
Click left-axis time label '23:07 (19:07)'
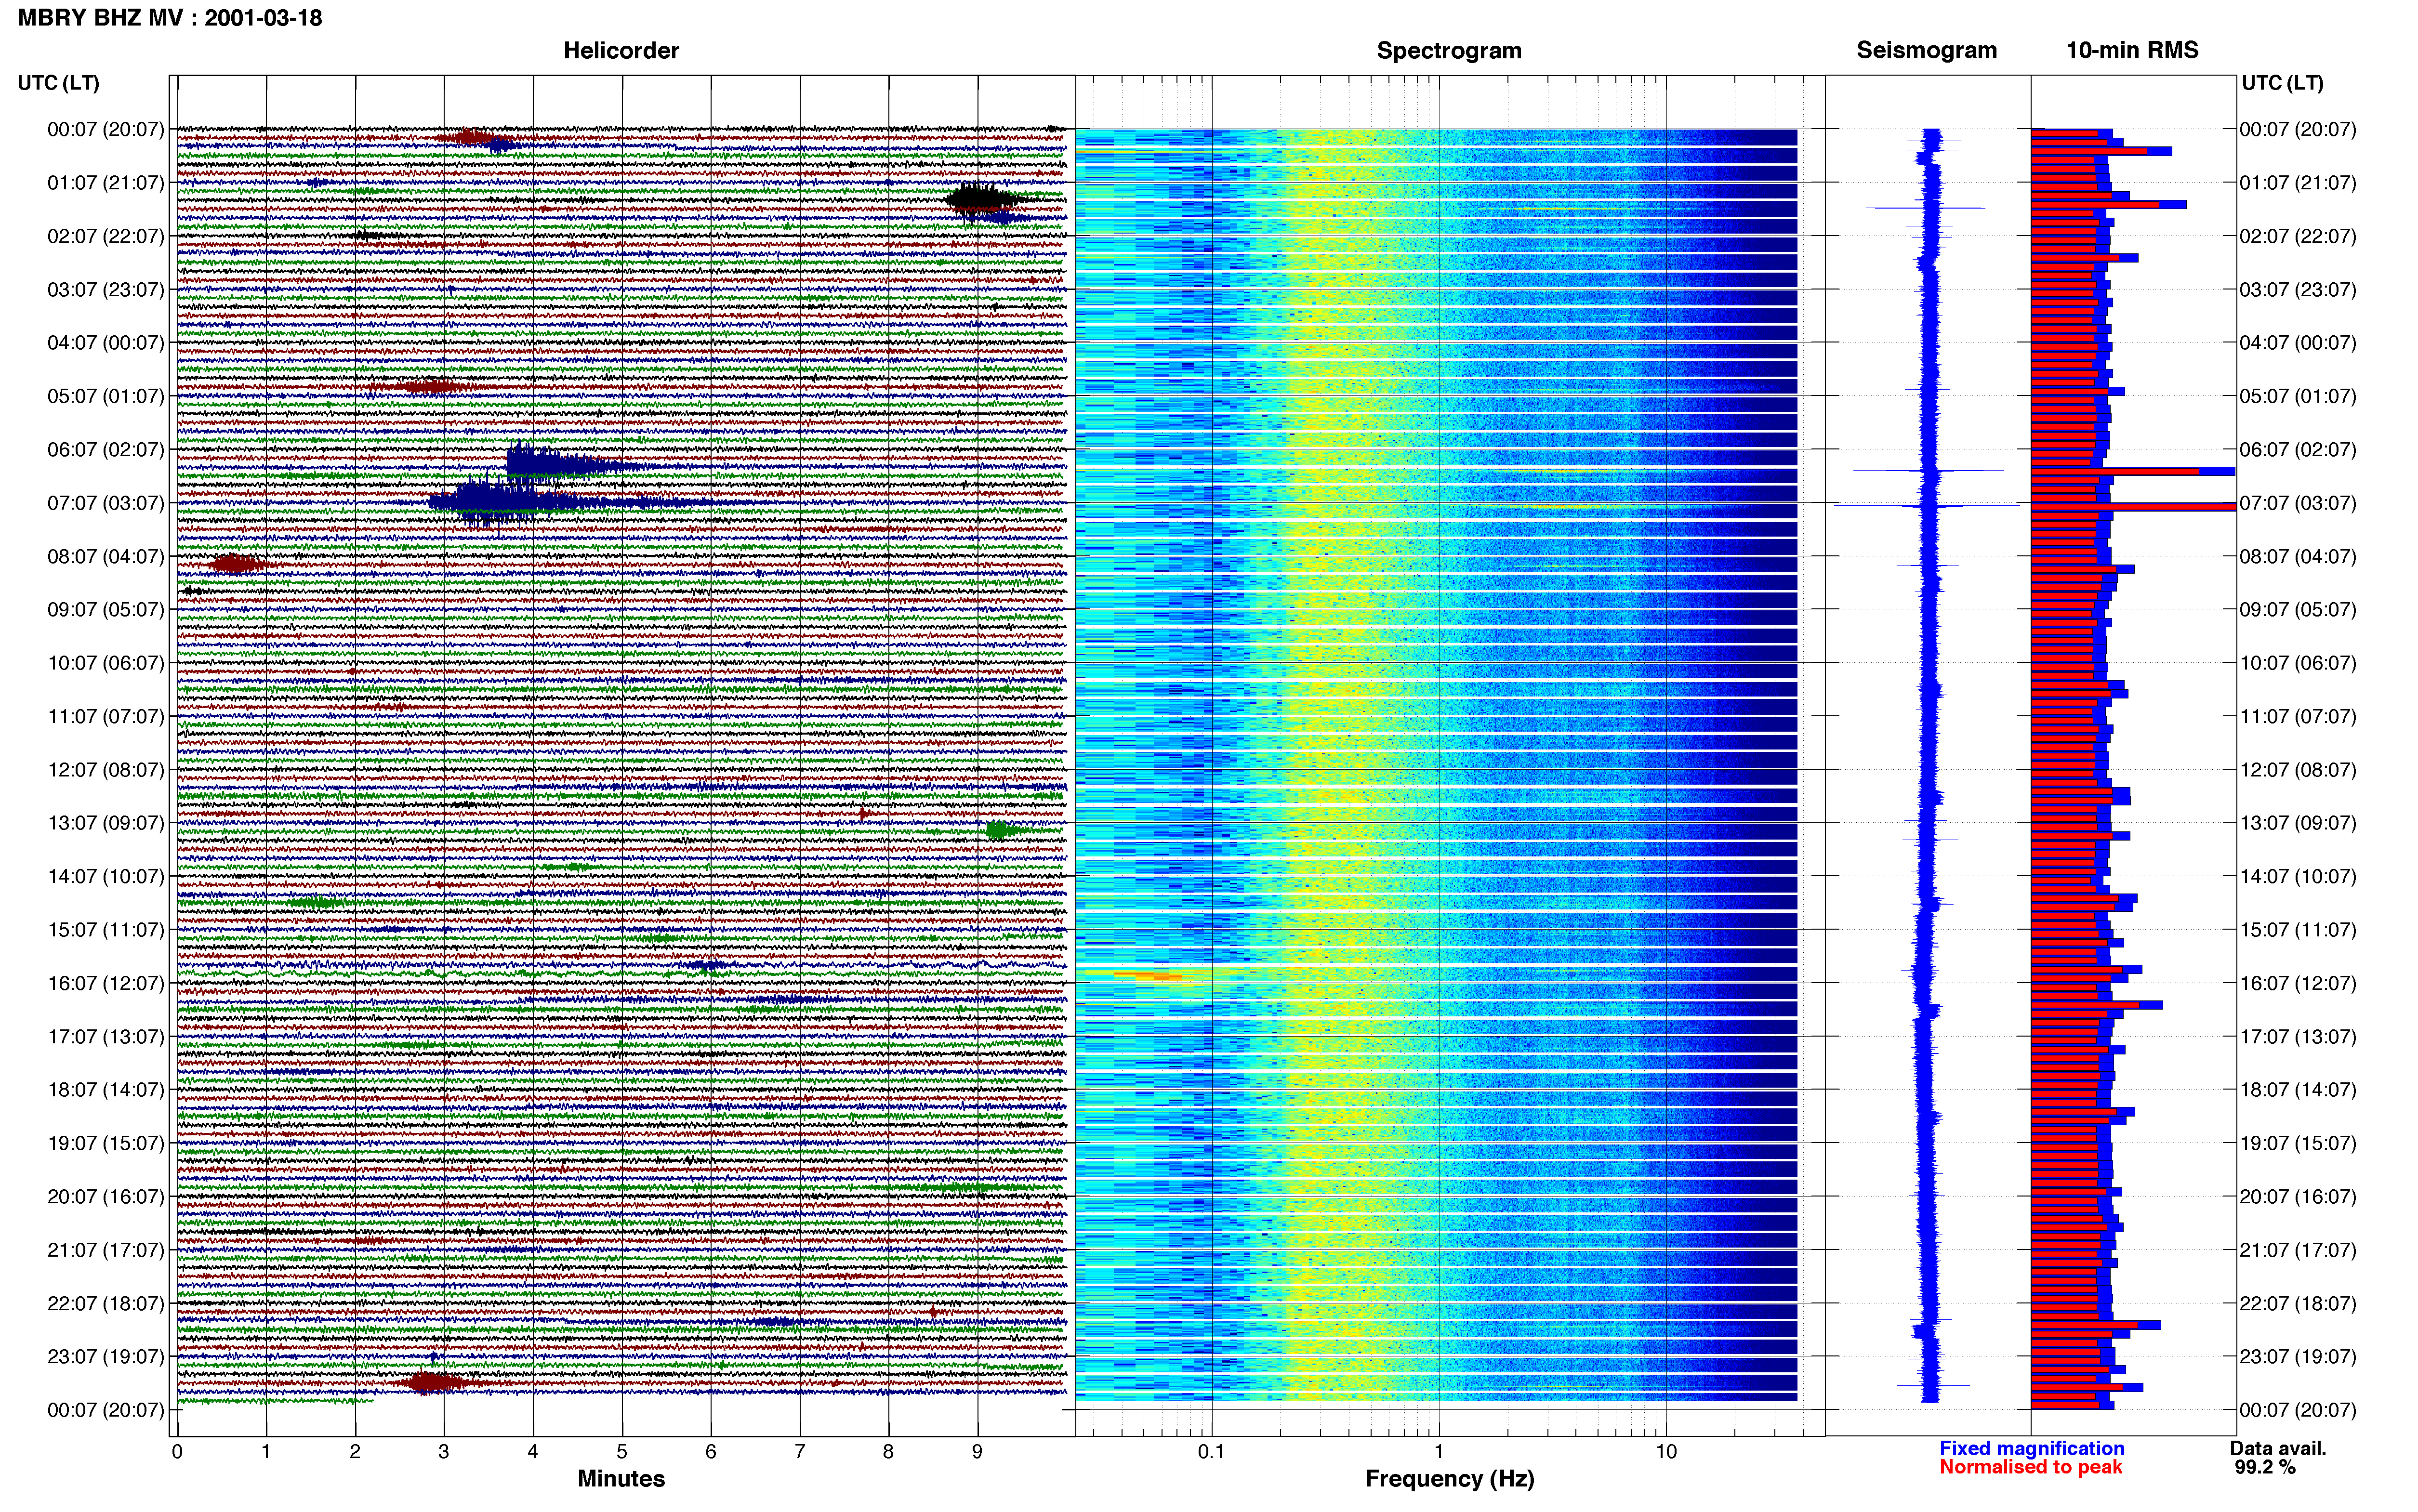[106, 1357]
